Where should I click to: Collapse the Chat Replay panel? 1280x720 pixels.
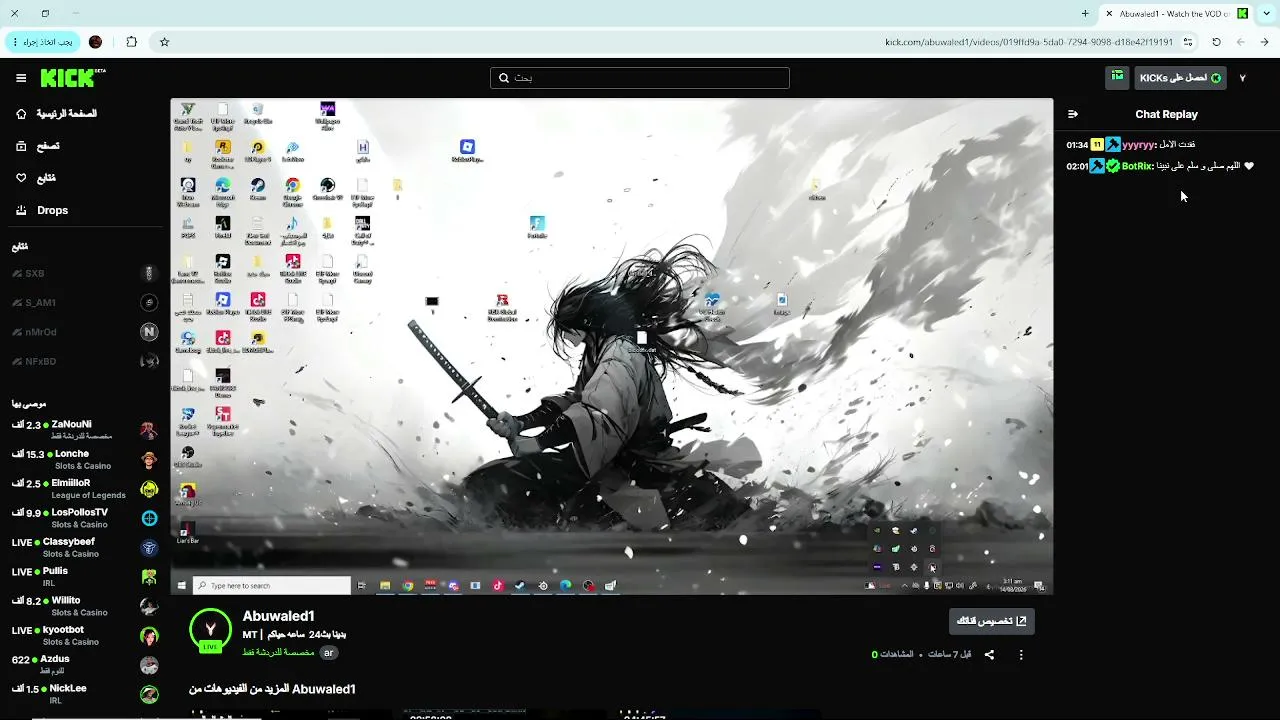pyautogui.click(x=1073, y=114)
